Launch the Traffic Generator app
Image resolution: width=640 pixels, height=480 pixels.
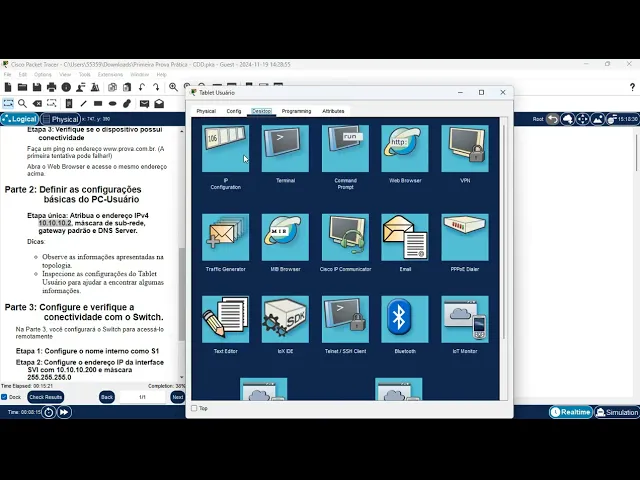[x=225, y=237]
